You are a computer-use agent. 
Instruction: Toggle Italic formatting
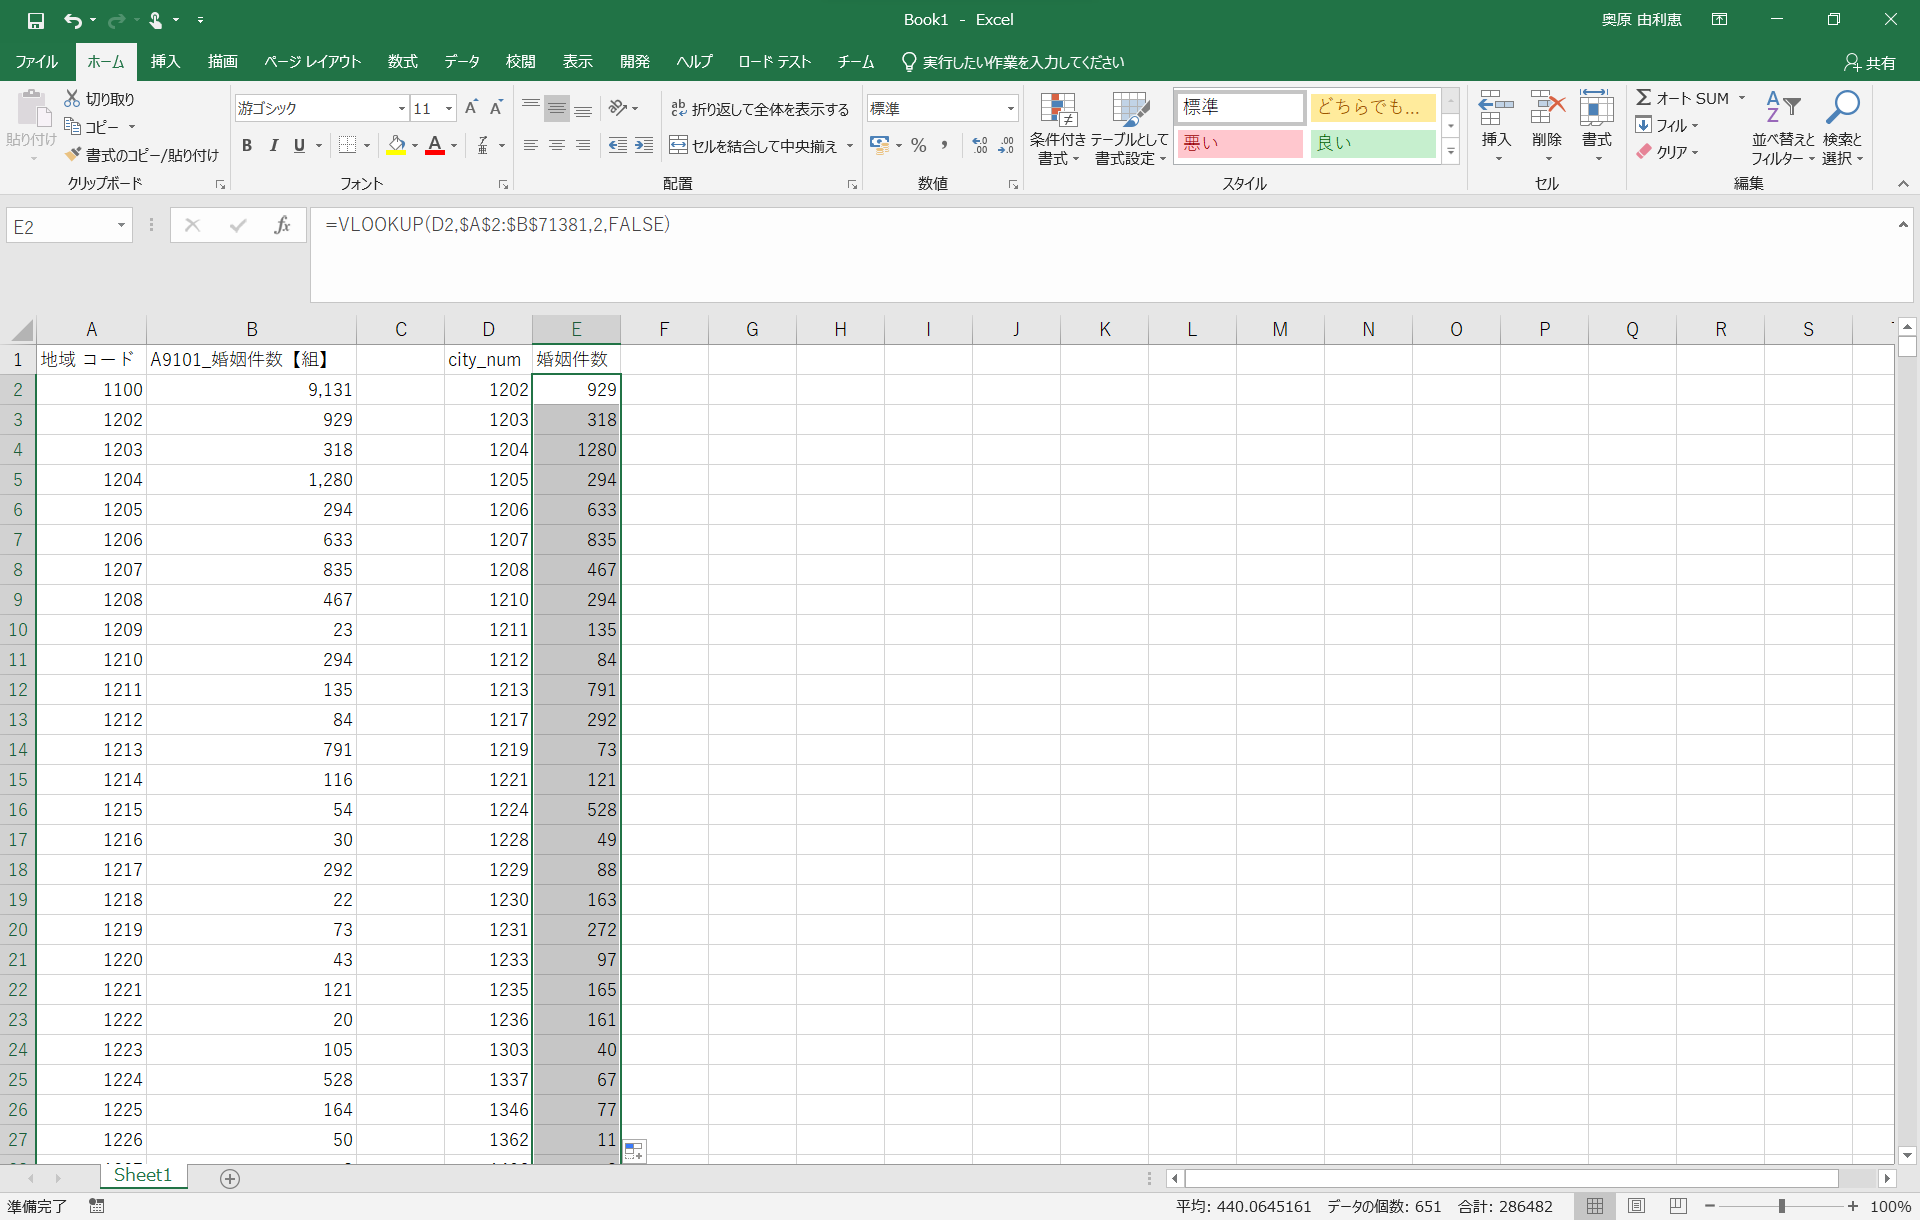[273, 146]
